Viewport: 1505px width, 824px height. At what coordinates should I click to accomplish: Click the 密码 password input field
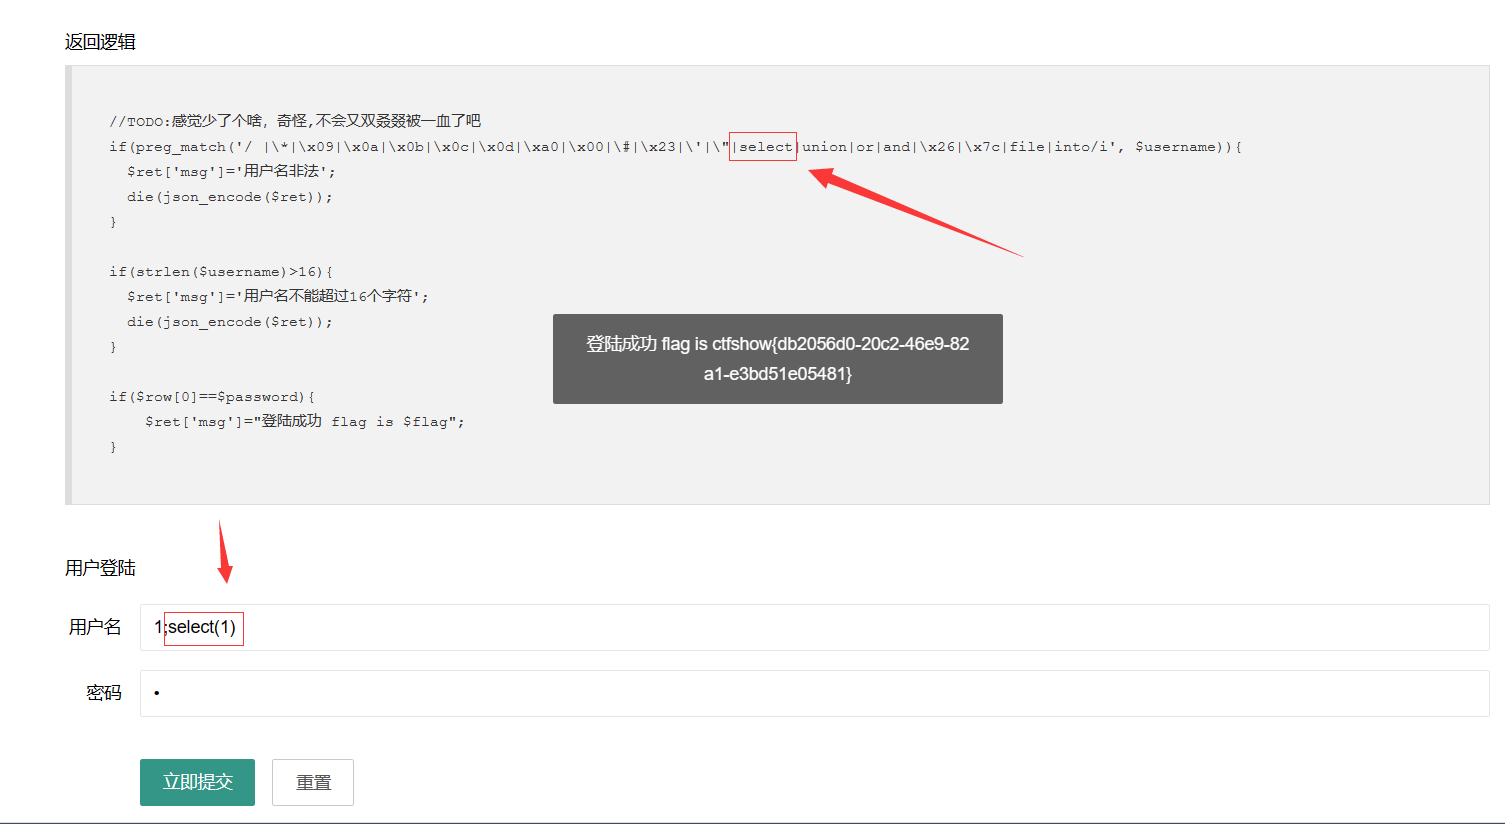tap(814, 693)
